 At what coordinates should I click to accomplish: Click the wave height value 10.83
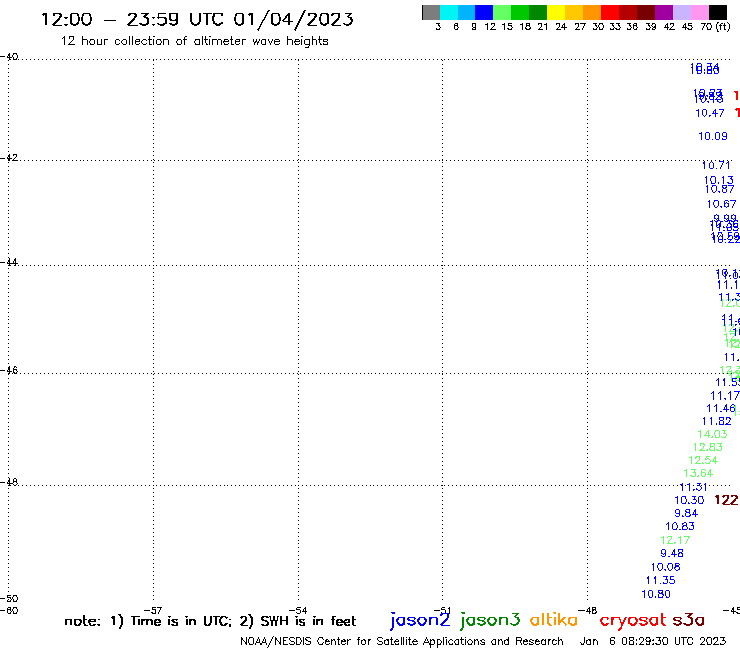tap(680, 526)
